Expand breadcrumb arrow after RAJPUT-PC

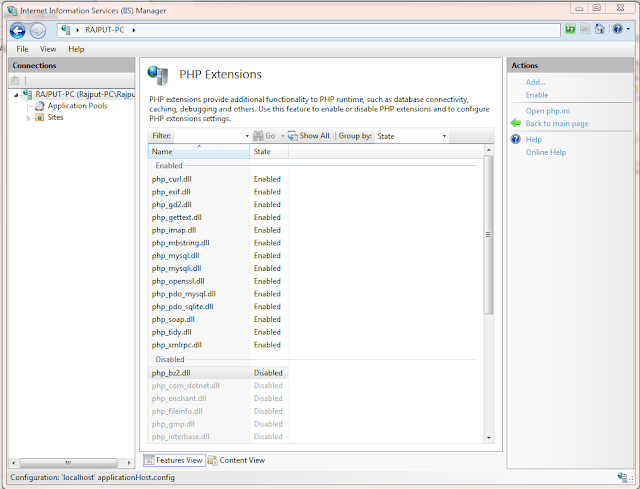pos(133,30)
